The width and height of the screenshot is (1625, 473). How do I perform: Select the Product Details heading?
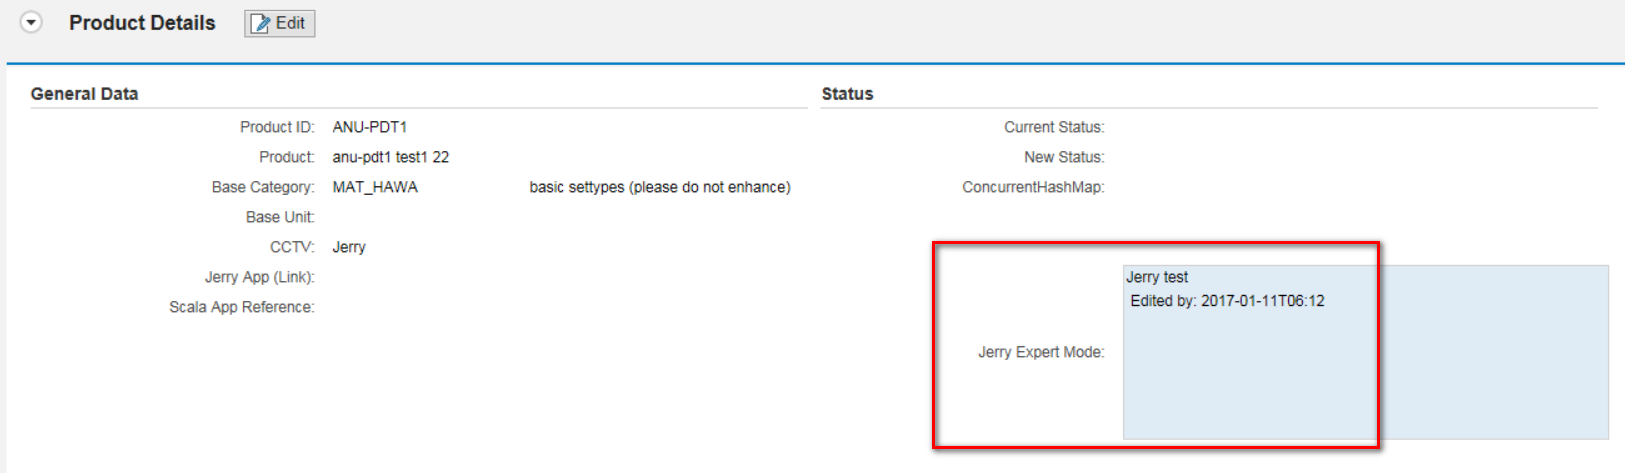(142, 23)
